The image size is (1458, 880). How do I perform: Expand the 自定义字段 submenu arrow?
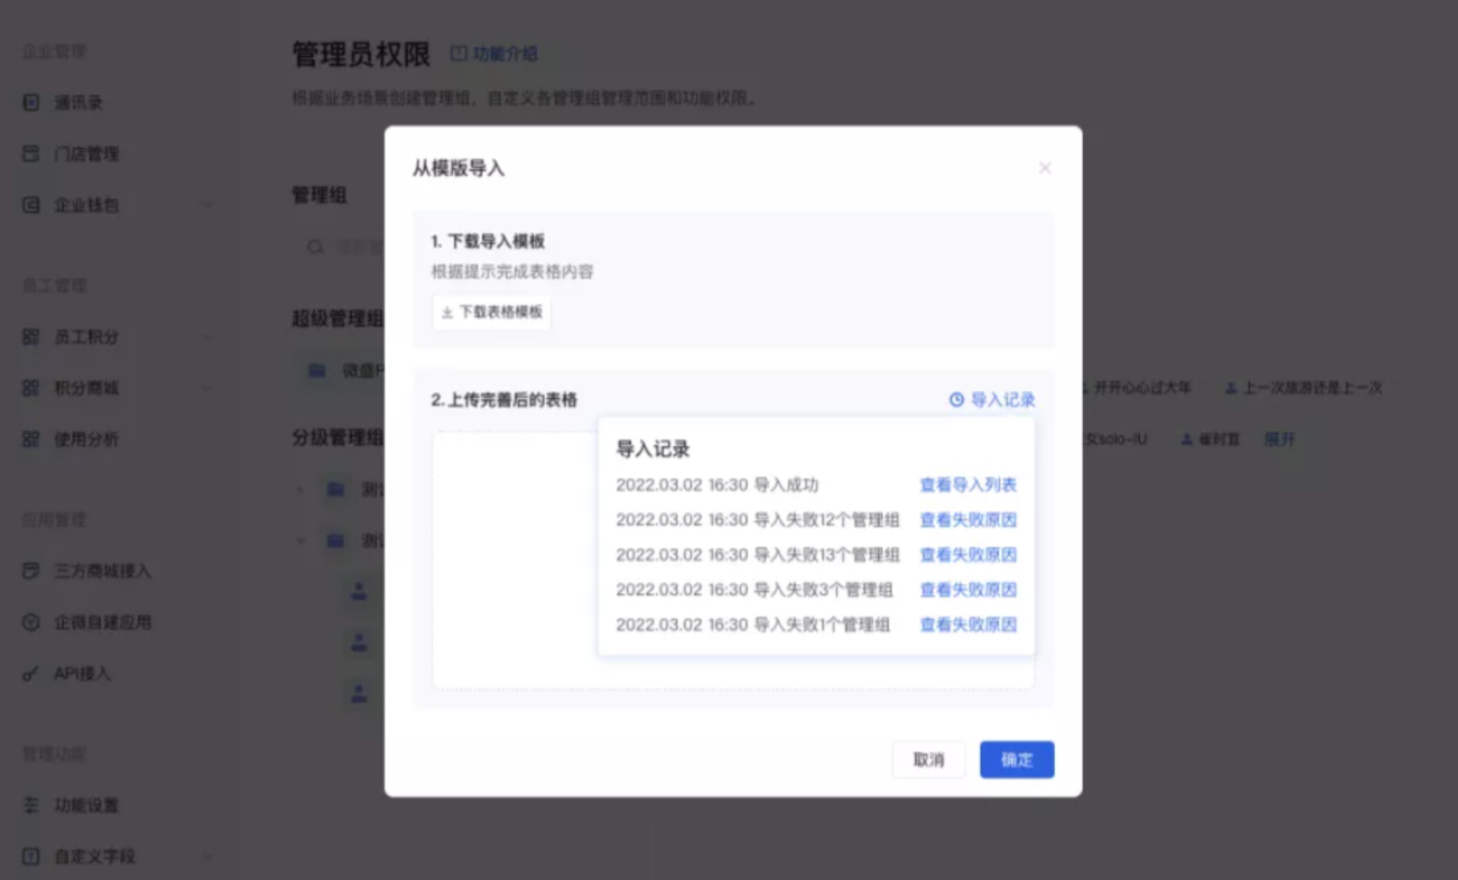[206, 857]
